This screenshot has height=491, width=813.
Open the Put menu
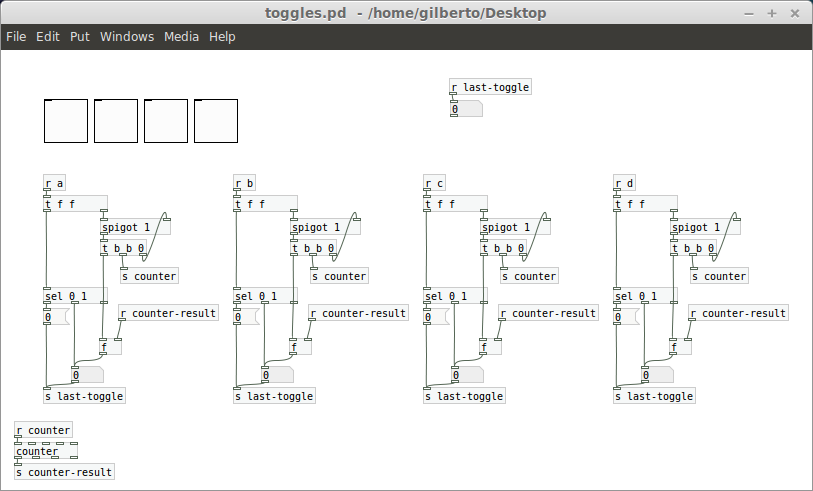pos(80,36)
